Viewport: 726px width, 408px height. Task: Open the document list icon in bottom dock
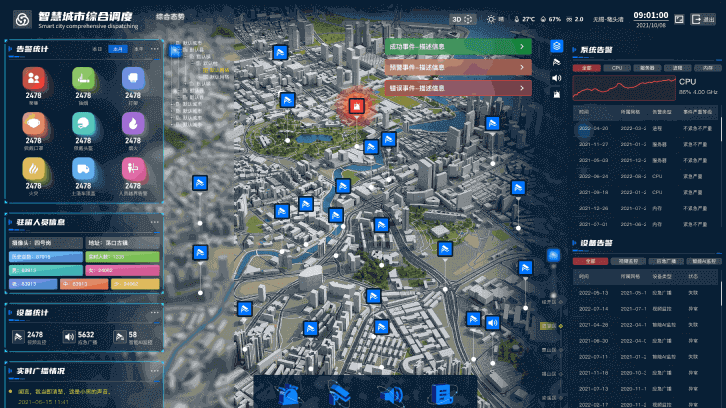point(443,393)
